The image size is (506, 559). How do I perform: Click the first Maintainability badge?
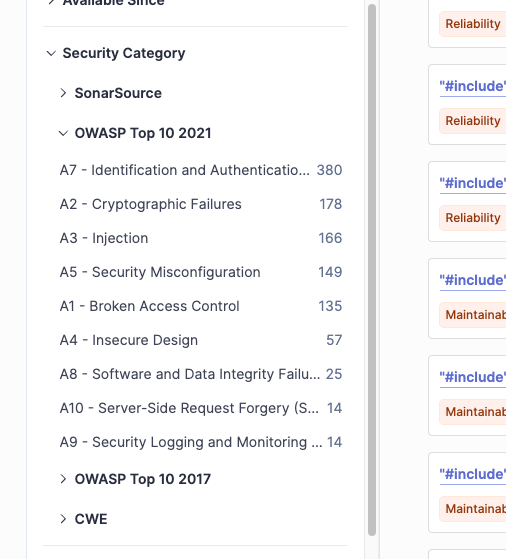tap(472, 315)
